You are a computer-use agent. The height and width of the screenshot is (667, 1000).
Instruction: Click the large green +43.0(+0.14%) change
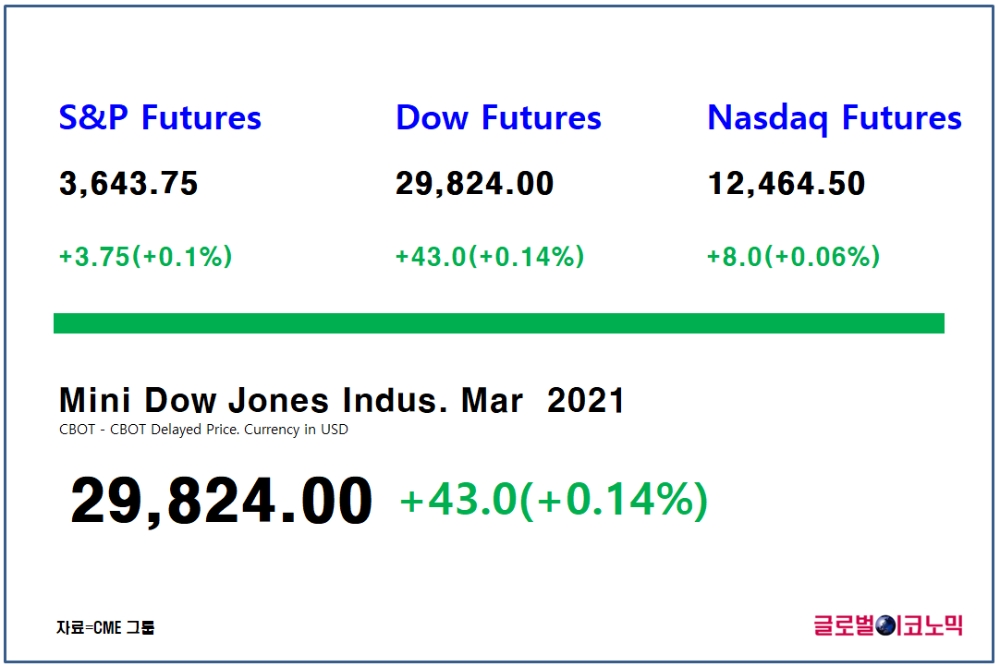(554, 500)
